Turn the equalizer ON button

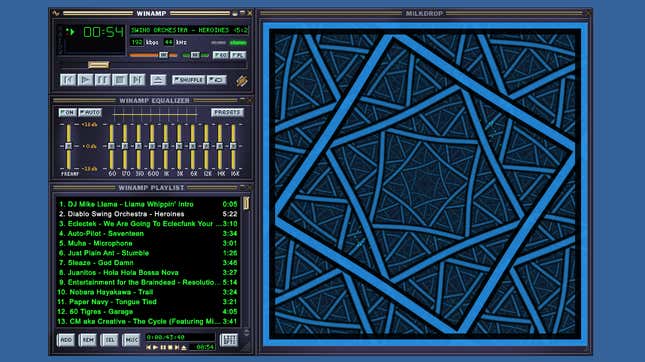(x=67, y=112)
